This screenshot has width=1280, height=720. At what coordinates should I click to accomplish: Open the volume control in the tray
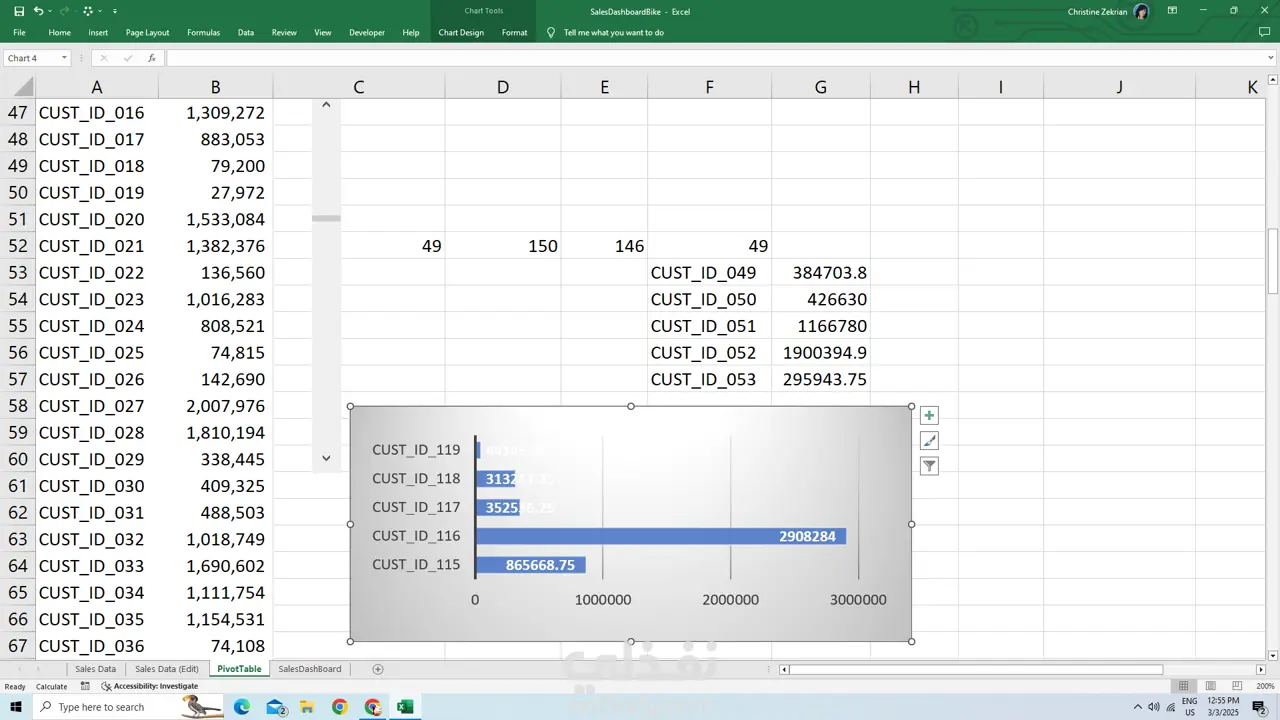coord(1154,707)
